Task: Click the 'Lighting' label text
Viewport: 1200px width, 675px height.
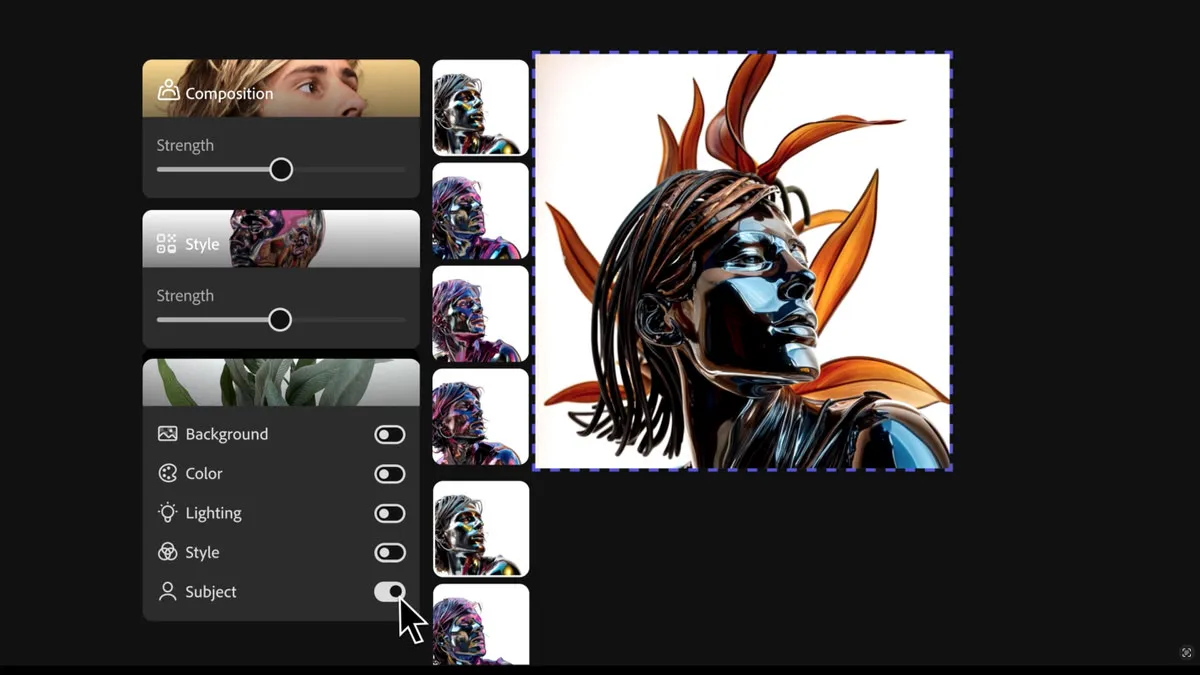Action: point(214,513)
